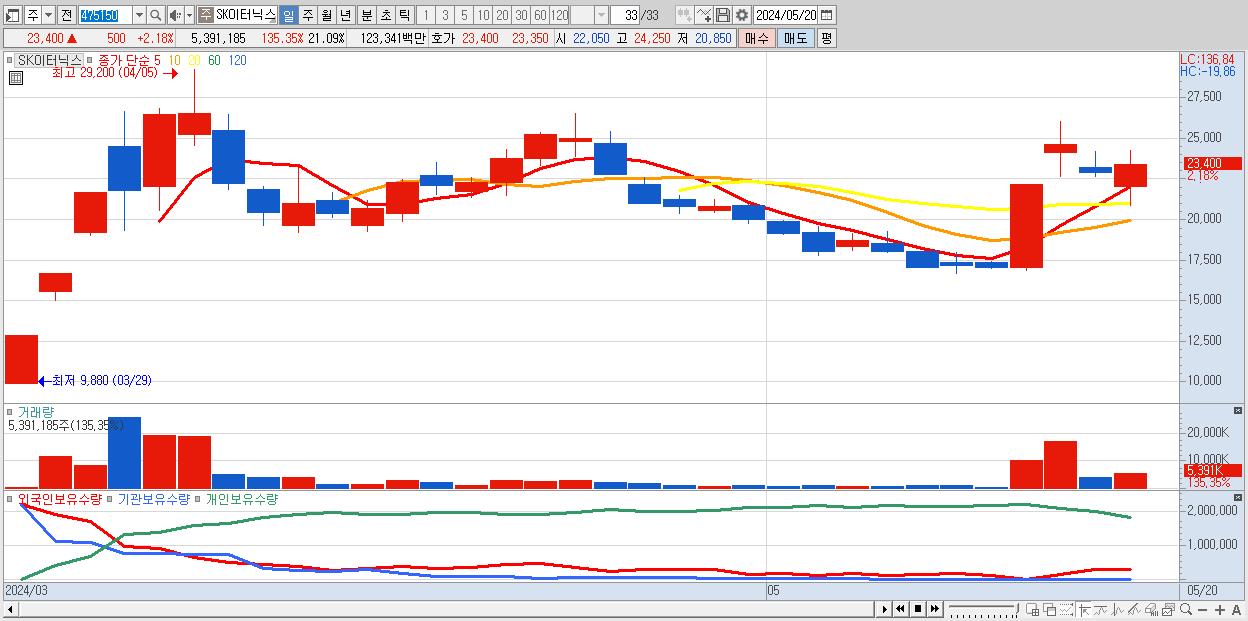The width and height of the screenshot is (1248, 621).
Task: Click the stock code input field 475150
Action: point(105,15)
